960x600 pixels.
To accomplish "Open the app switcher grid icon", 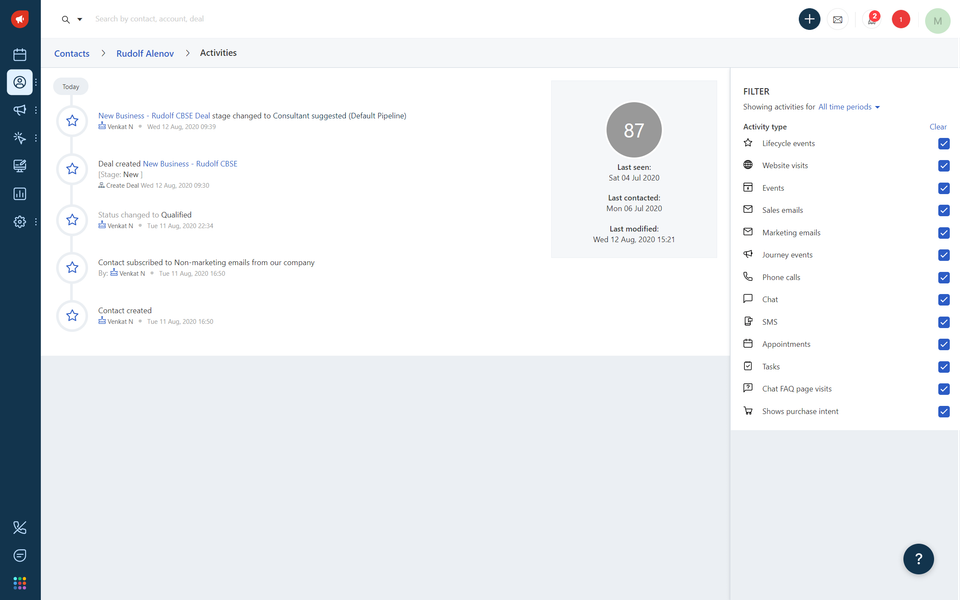I will tap(19, 583).
